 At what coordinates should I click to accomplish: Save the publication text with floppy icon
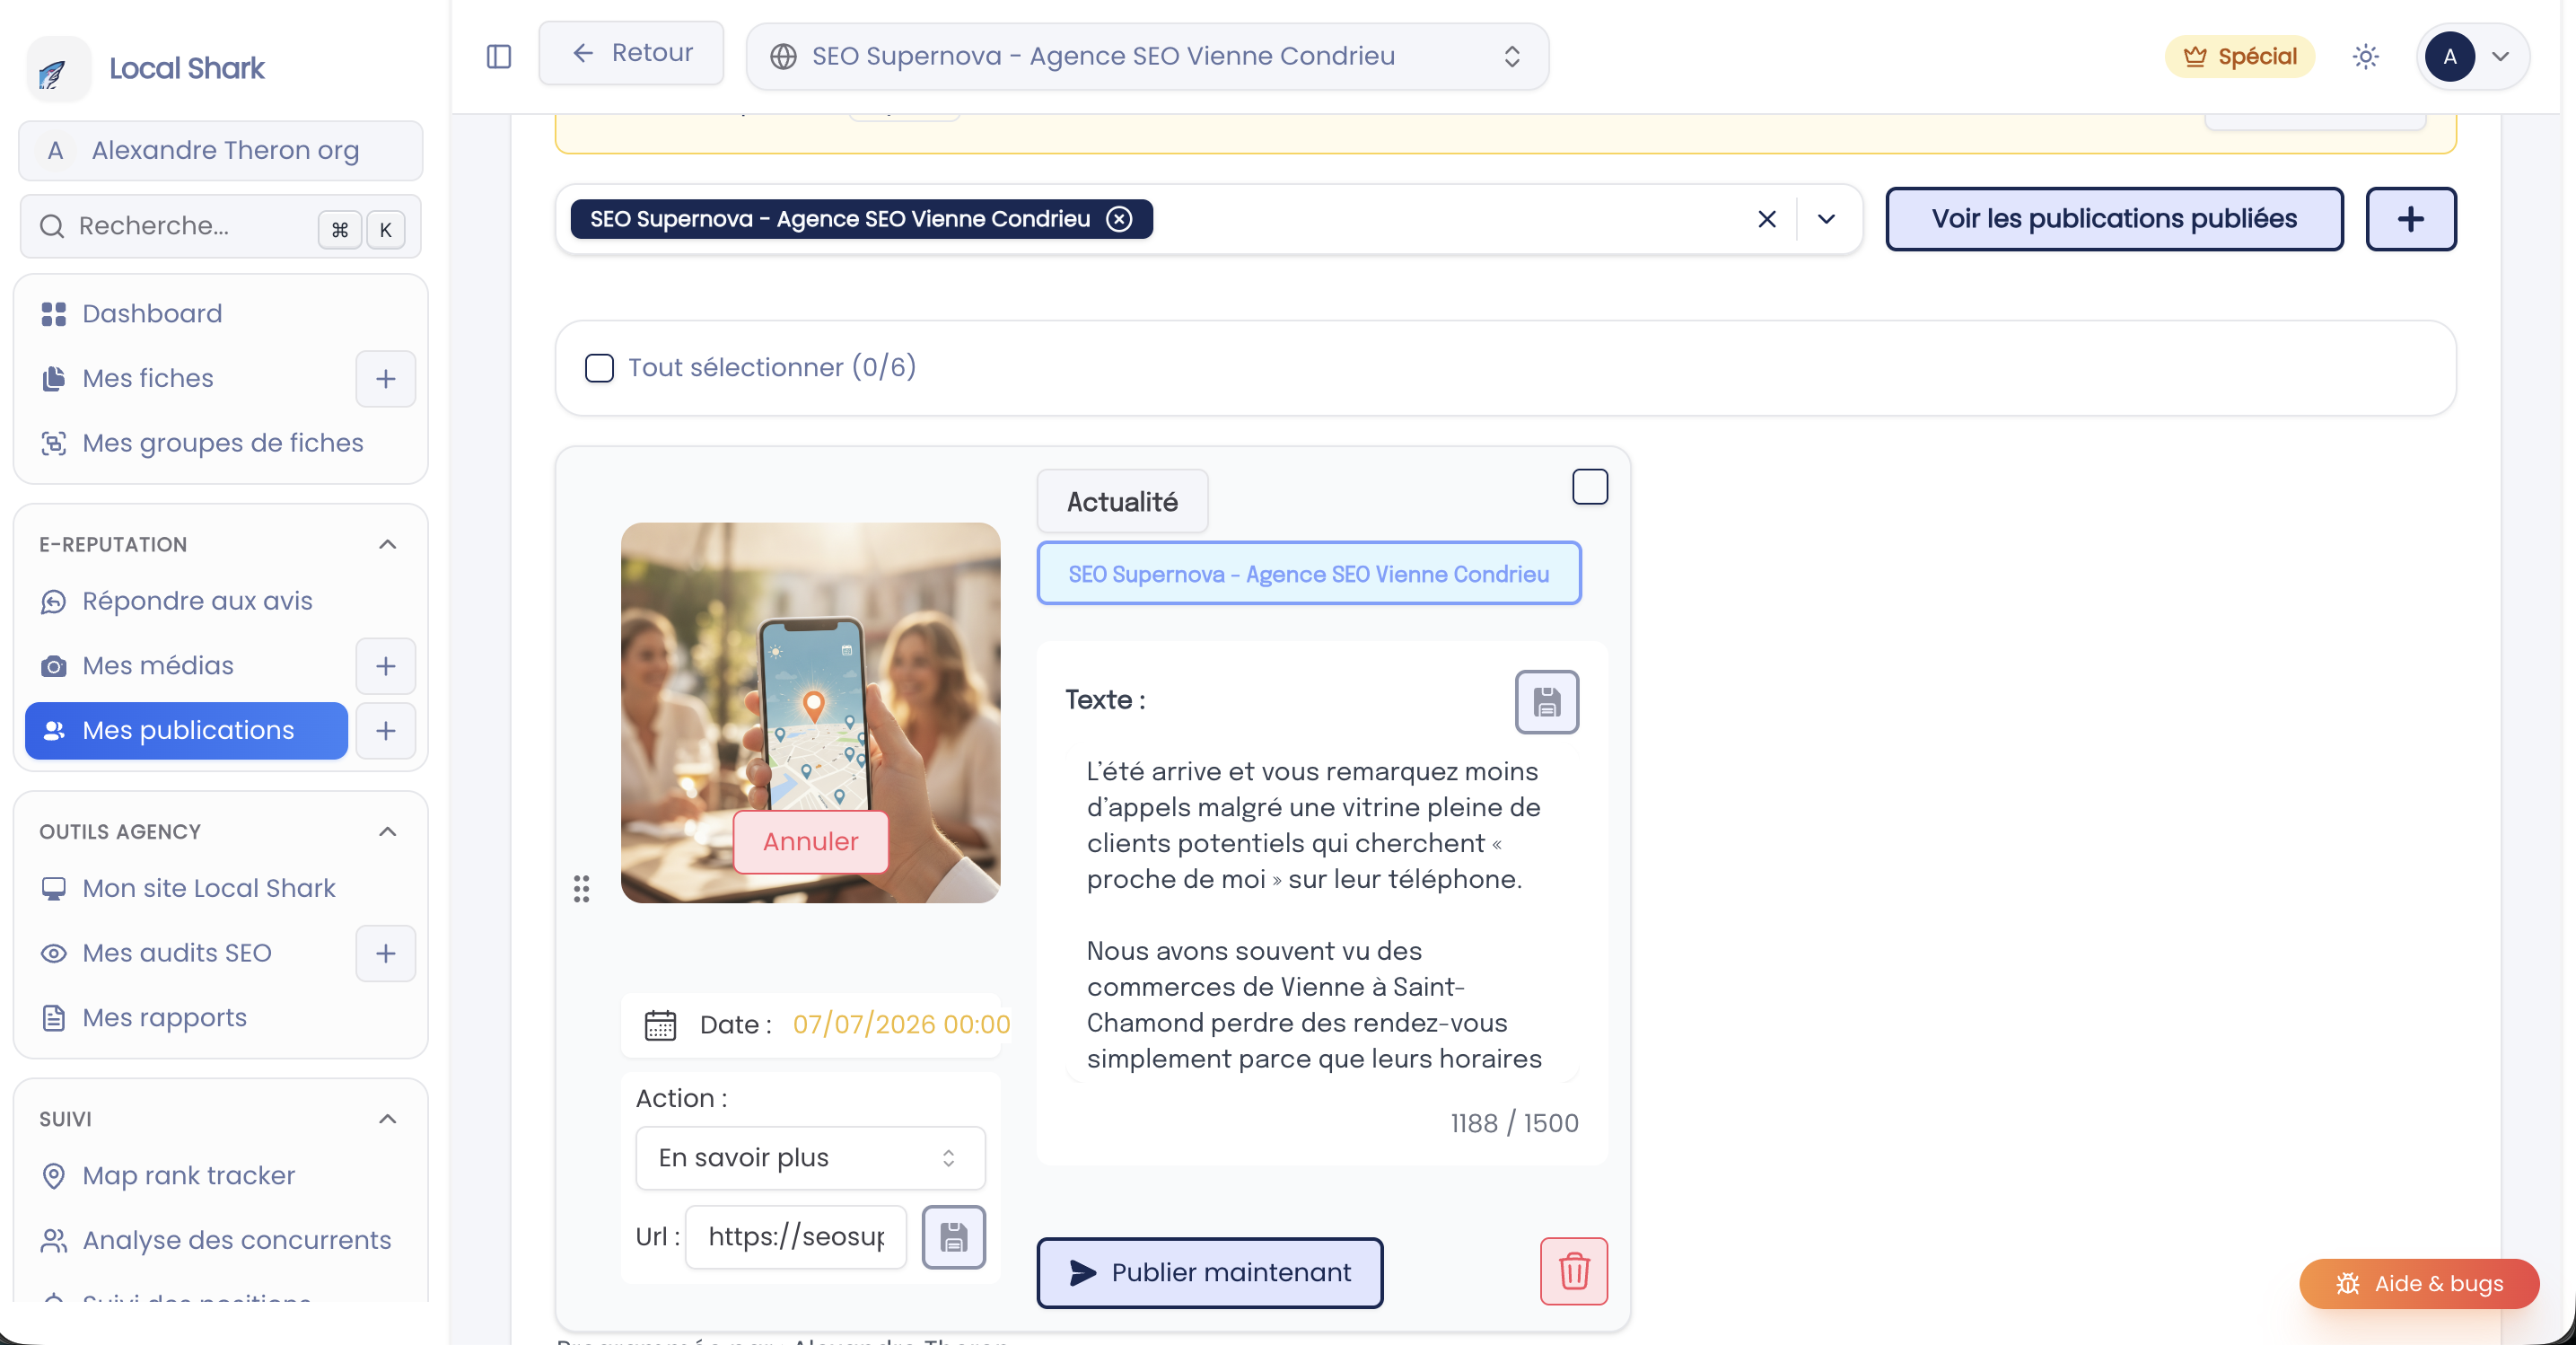[1546, 702]
